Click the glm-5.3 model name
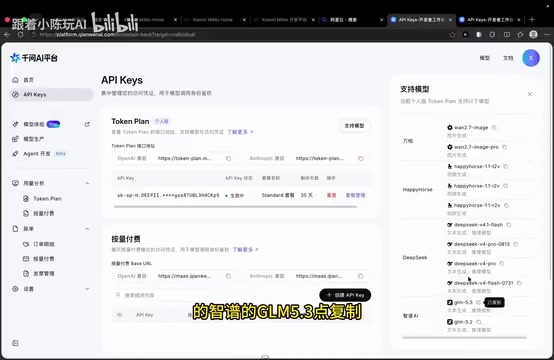Screen dimensions: 554x360 pyautogui.click(x=463, y=302)
